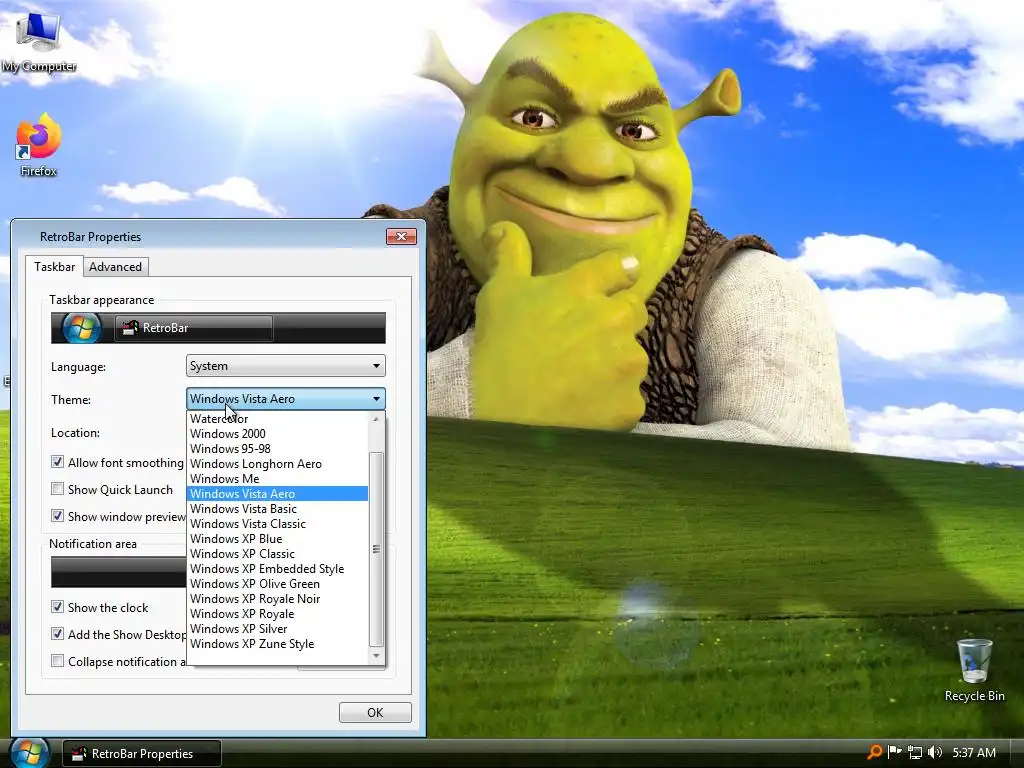Select Windows Vista Basic theme

click(x=278, y=509)
